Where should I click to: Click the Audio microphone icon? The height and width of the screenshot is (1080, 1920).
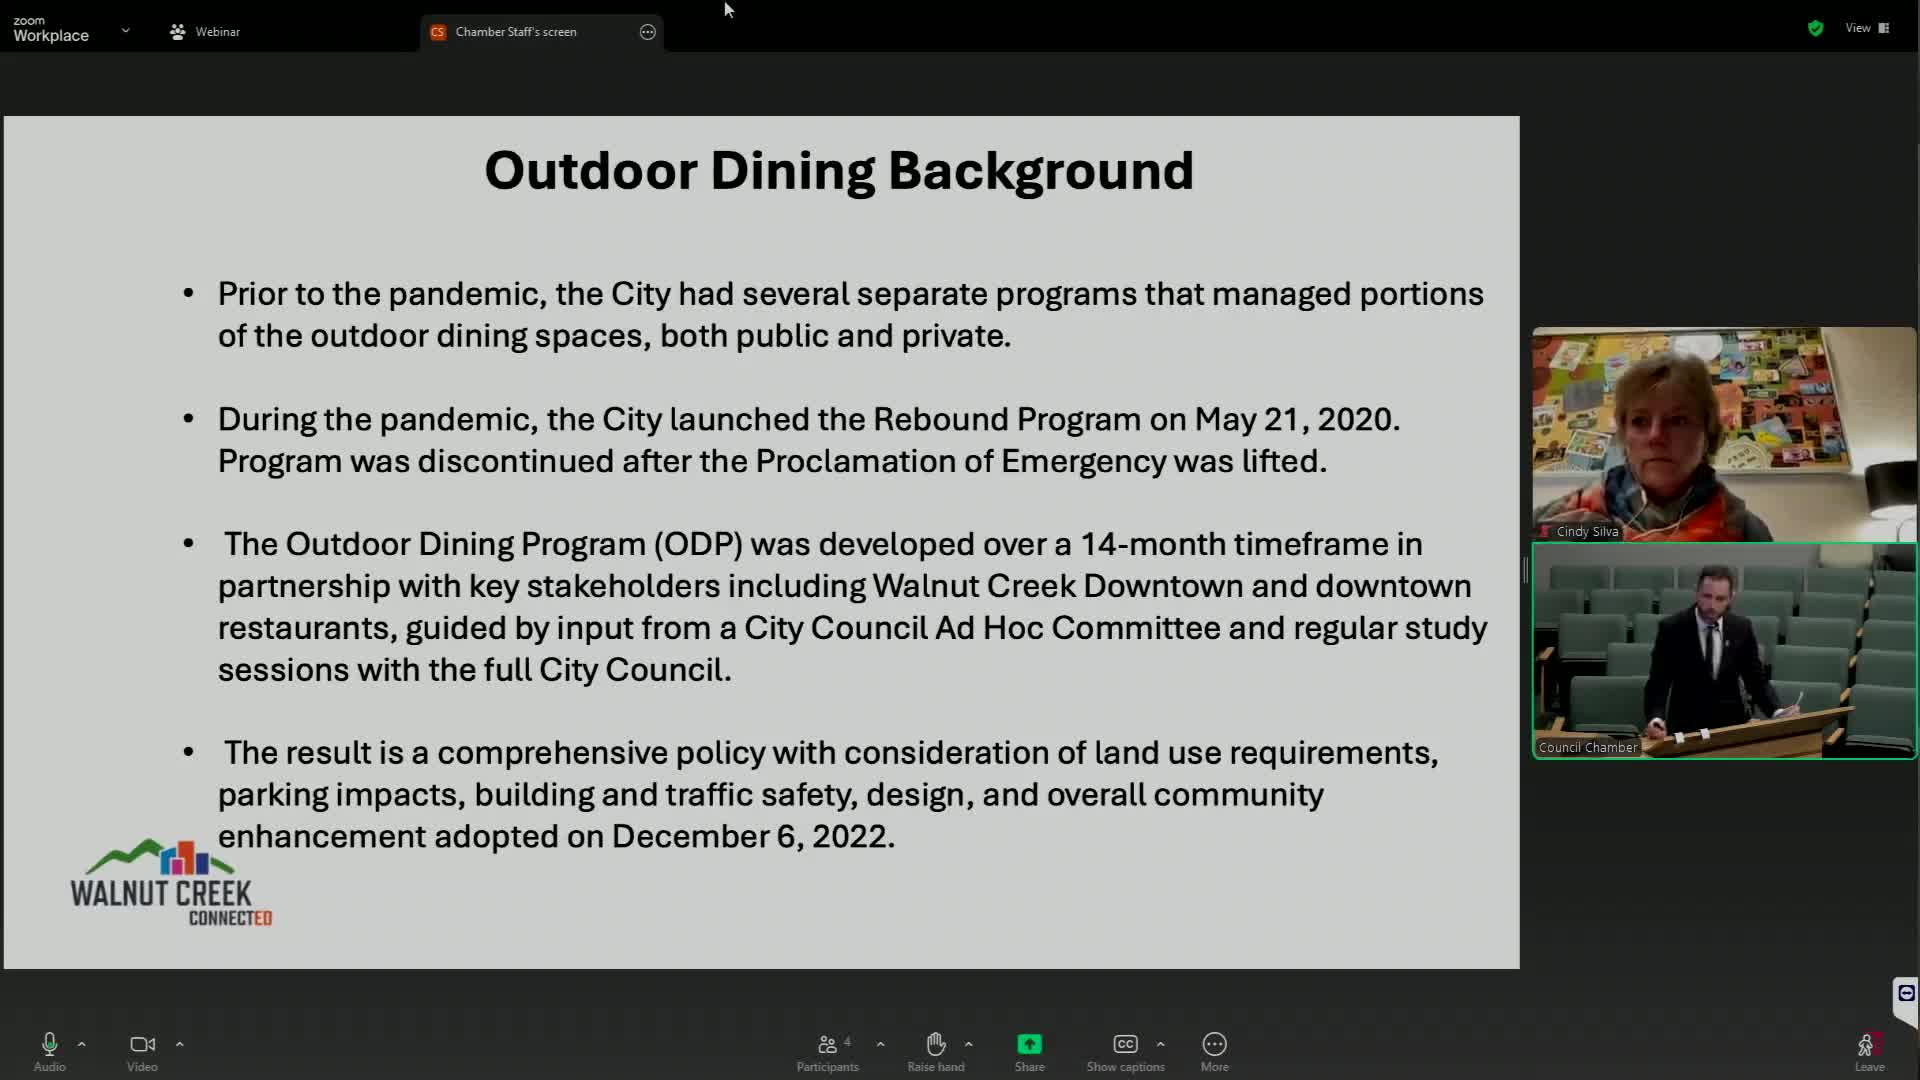pos(49,1044)
